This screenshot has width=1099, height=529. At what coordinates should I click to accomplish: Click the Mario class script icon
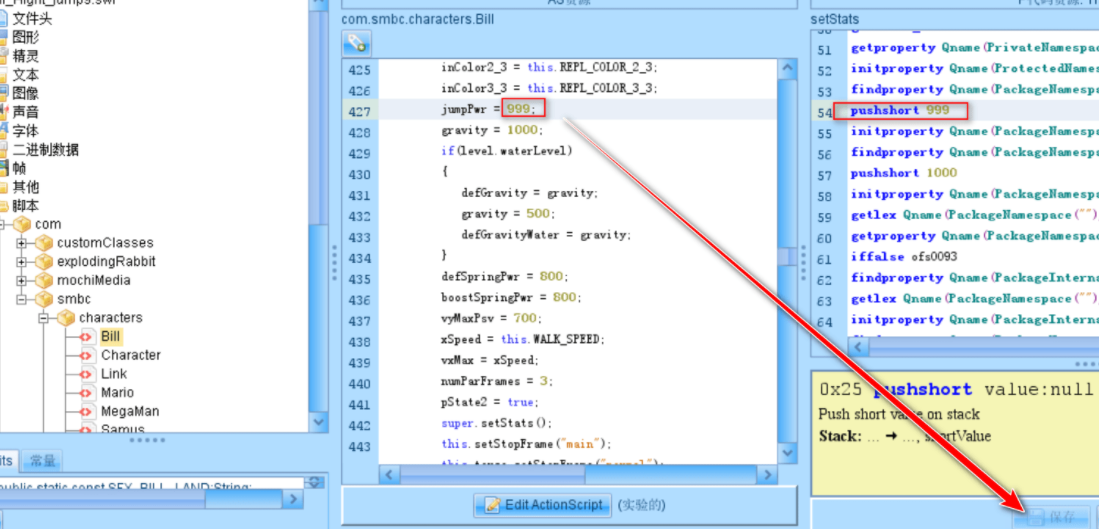point(88,392)
